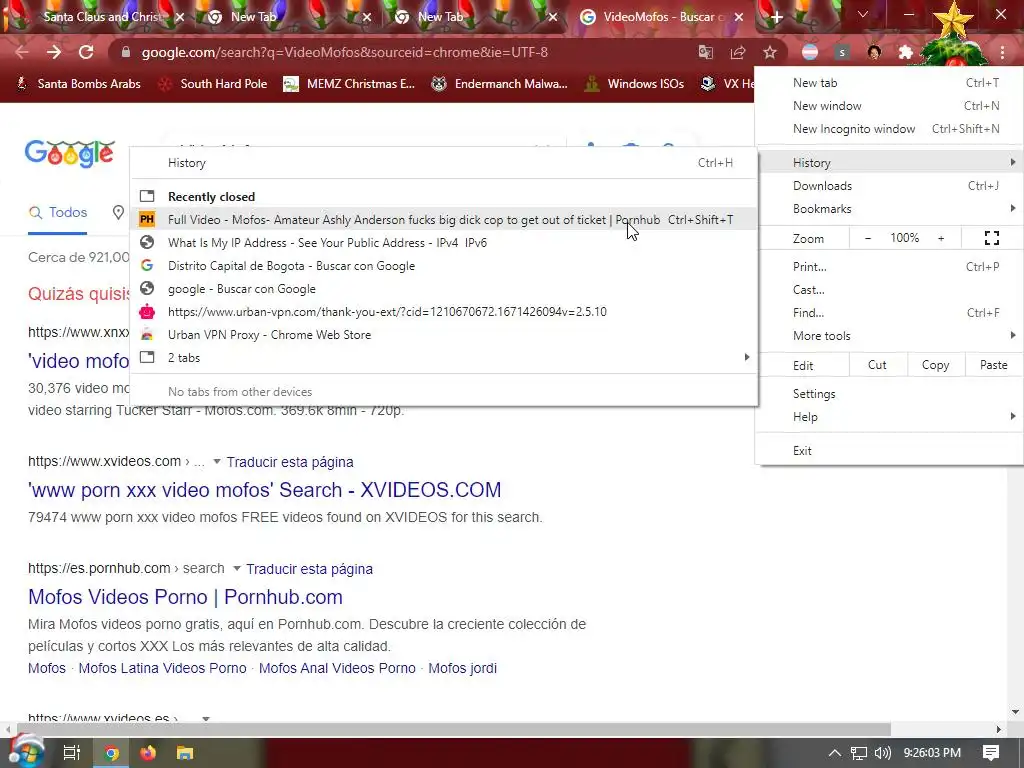Open full History entry with Ctrl+H
This screenshot has height=768, width=1024.
coord(444,163)
